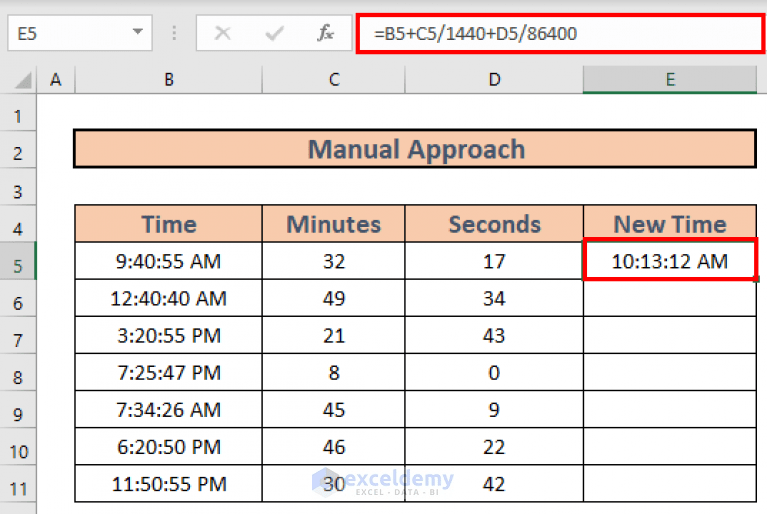This screenshot has width=767, height=514.
Task: Select empty New Time cell beside 12:40:40 AM
Action: coord(670,298)
